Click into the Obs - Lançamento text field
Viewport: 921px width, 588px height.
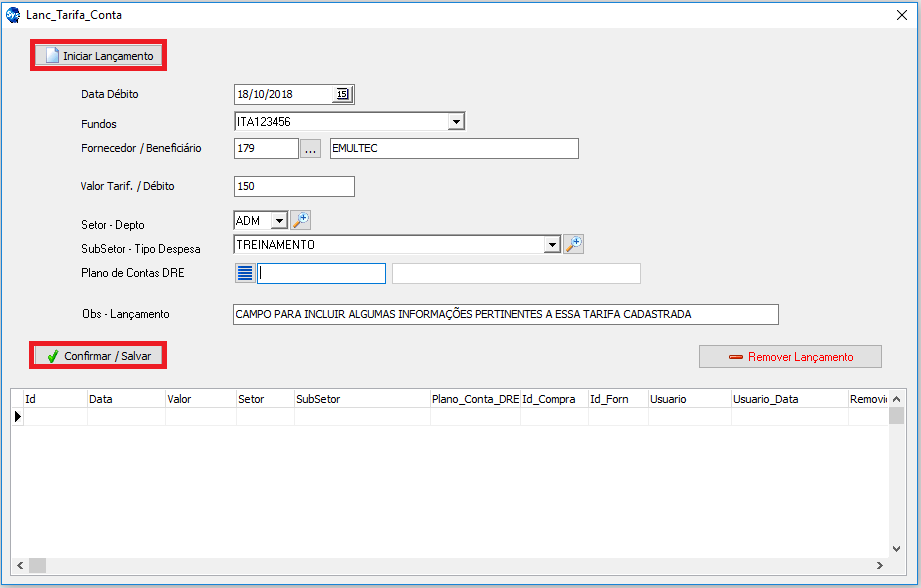504,314
